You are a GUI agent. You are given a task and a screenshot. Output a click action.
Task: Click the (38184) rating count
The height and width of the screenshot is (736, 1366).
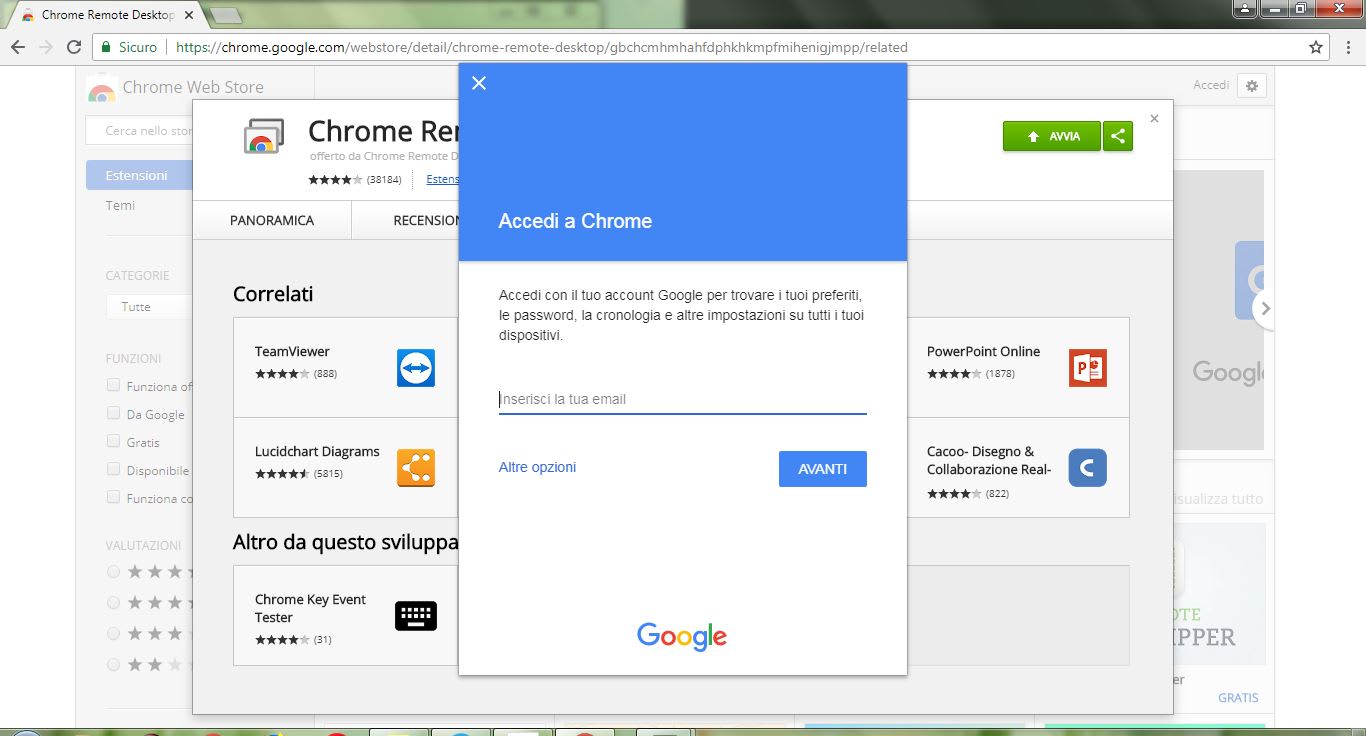coord(384,180)
